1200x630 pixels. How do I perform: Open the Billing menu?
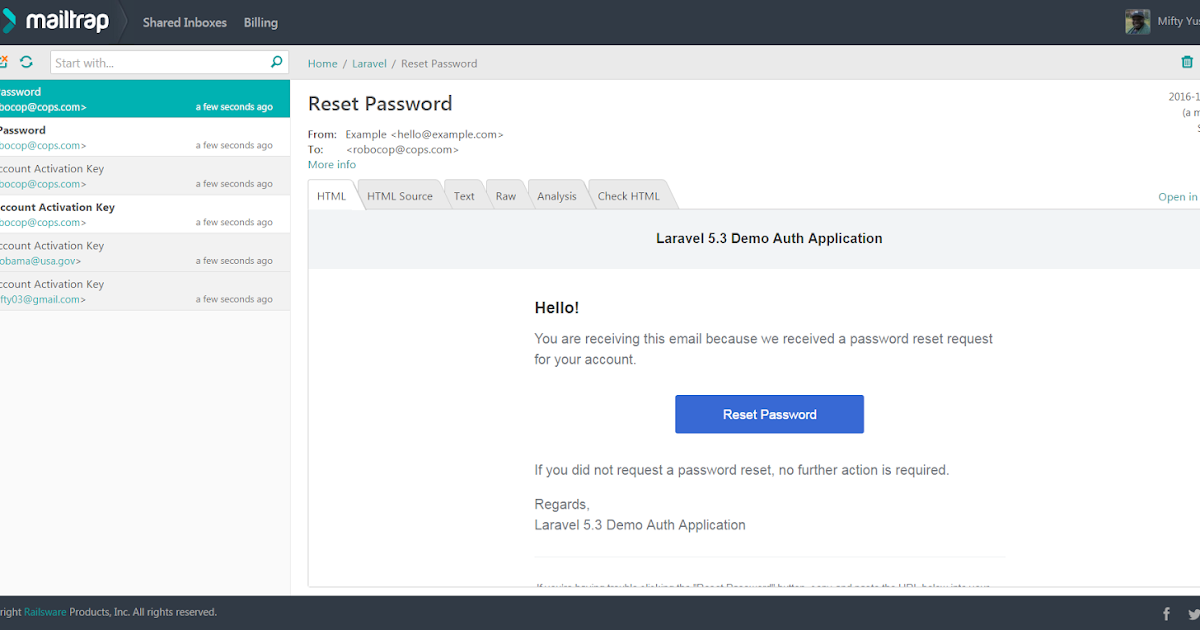click(x=260, y=21)
